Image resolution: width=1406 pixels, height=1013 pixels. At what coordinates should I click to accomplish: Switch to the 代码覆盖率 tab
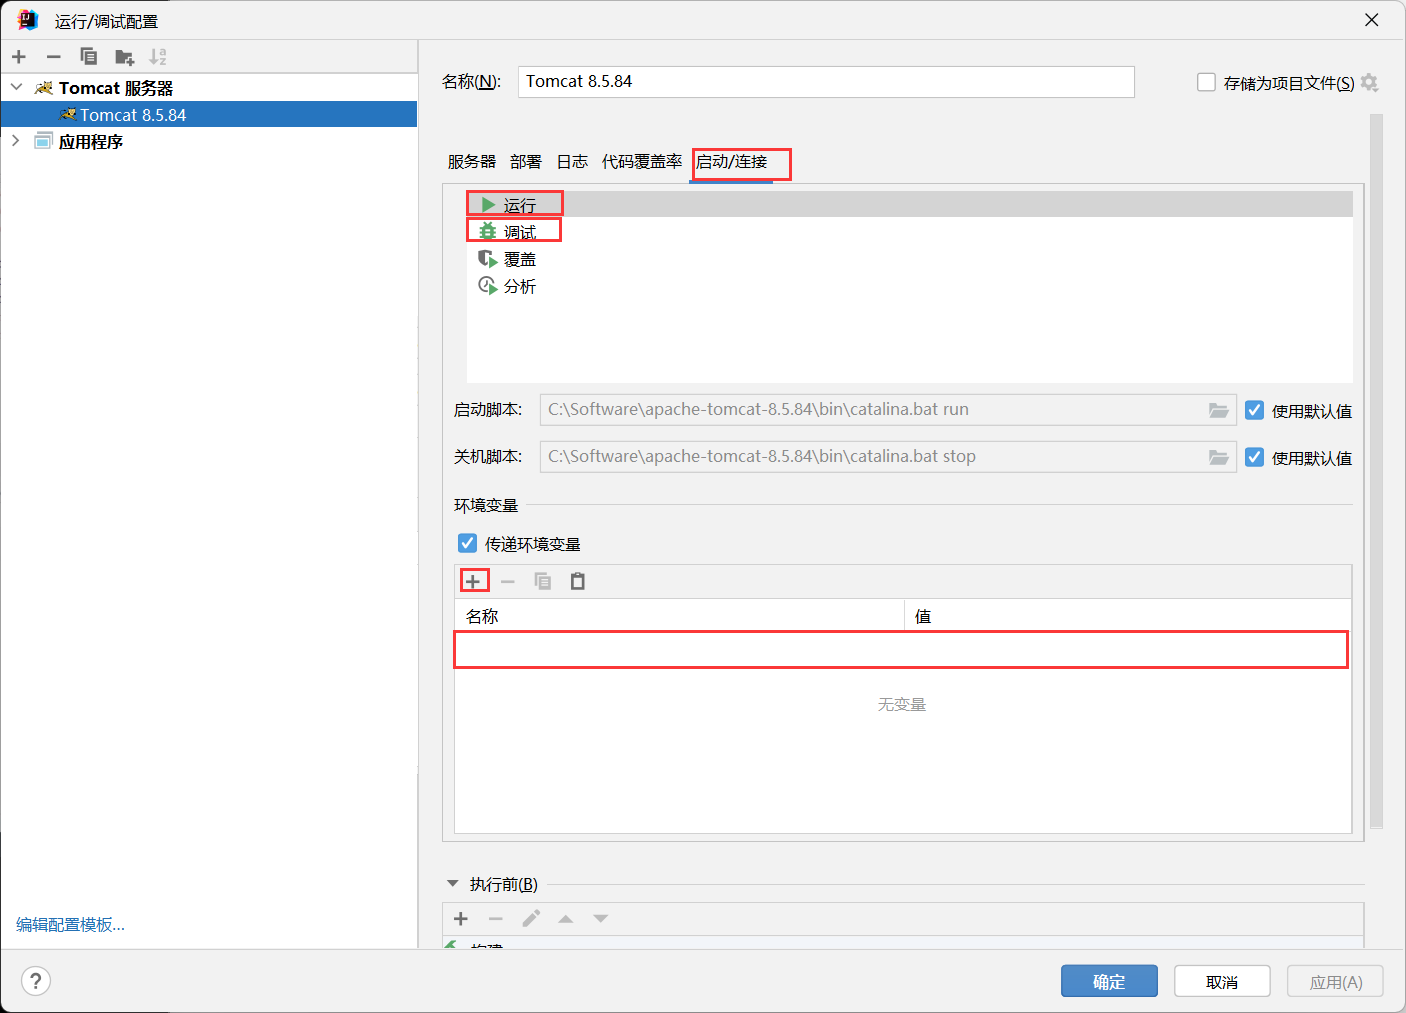coord(642,162)
